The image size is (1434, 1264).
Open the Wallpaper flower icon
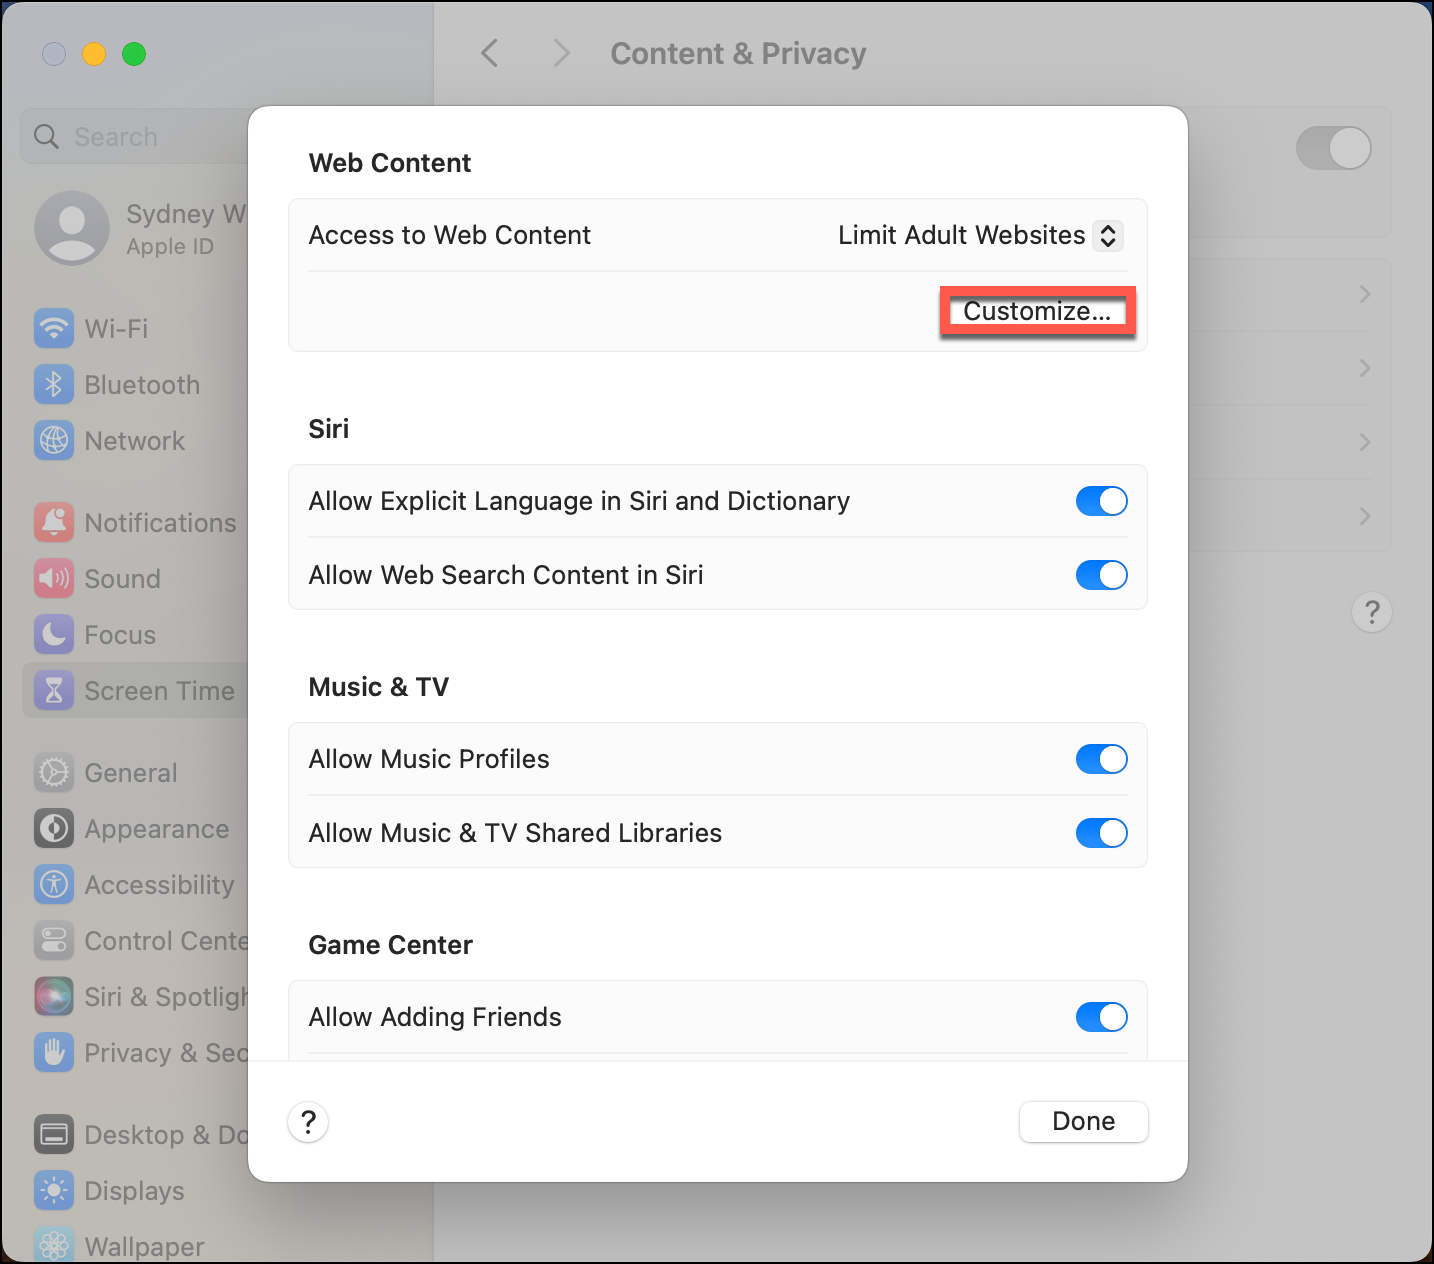54,1245
